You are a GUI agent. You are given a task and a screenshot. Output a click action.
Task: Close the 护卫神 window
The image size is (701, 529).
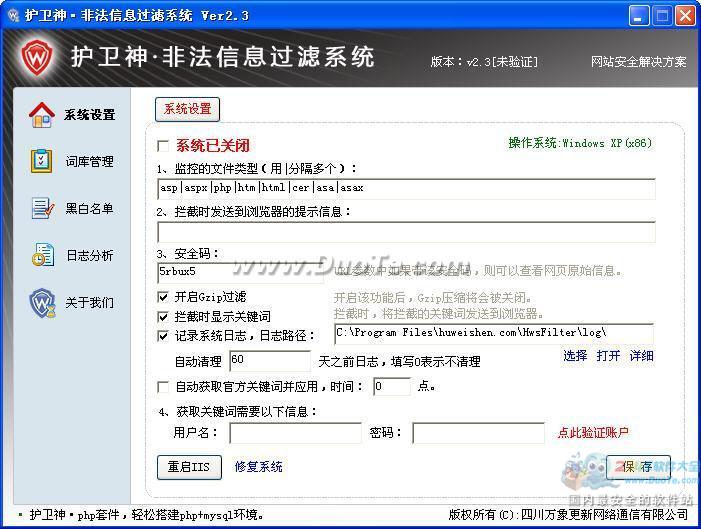[x=685, y=16]
